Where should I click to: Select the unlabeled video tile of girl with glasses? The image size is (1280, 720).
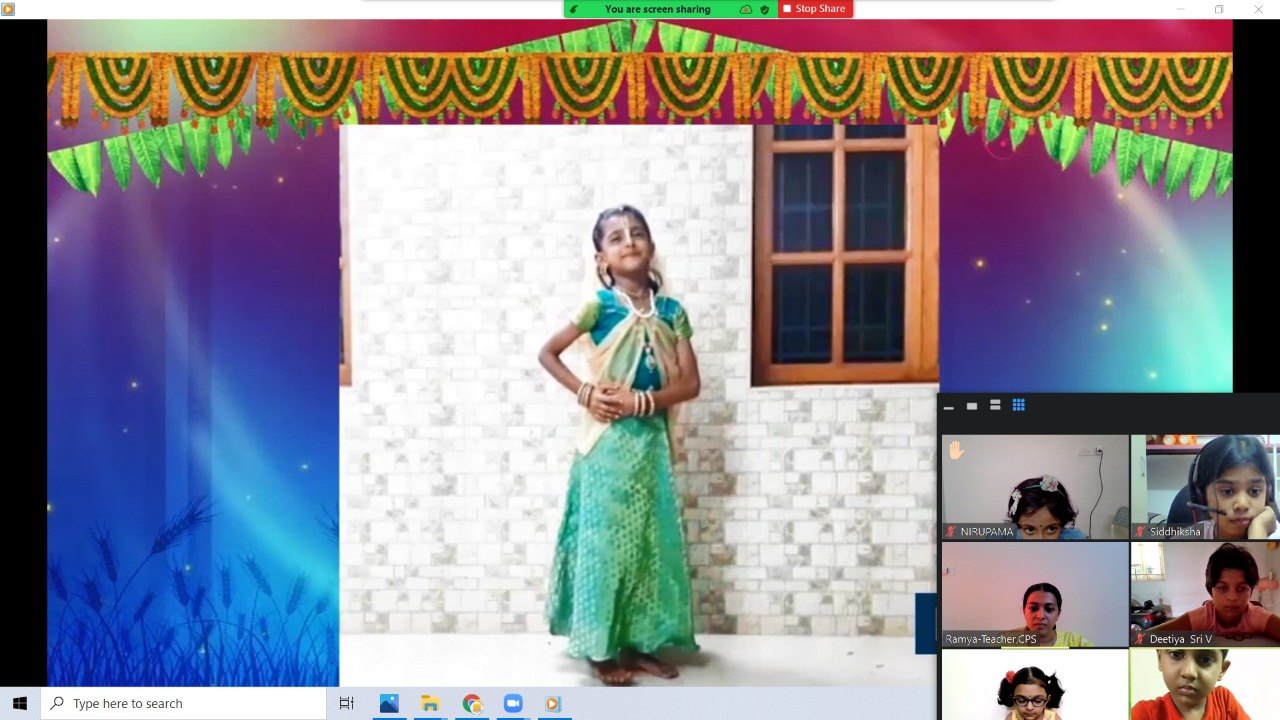1035,685
